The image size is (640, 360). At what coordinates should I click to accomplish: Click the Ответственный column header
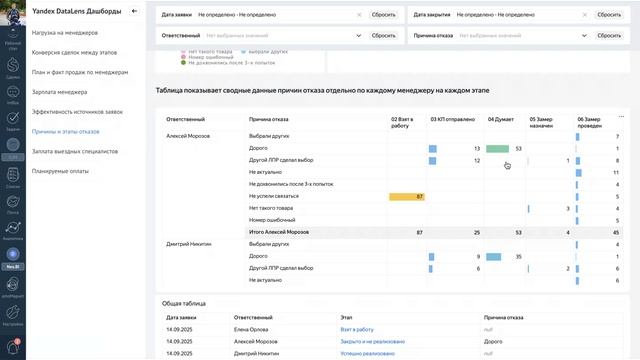pos(185,119)
